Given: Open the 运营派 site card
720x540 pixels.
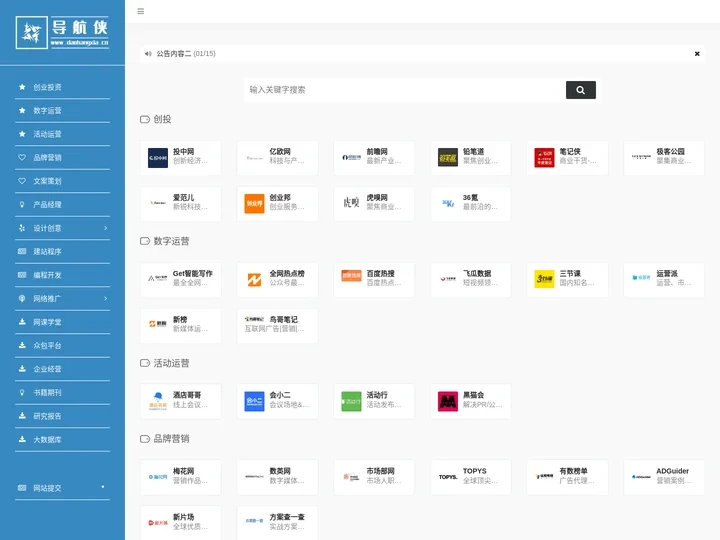Looking at the screenshot, I should (664, 280).
